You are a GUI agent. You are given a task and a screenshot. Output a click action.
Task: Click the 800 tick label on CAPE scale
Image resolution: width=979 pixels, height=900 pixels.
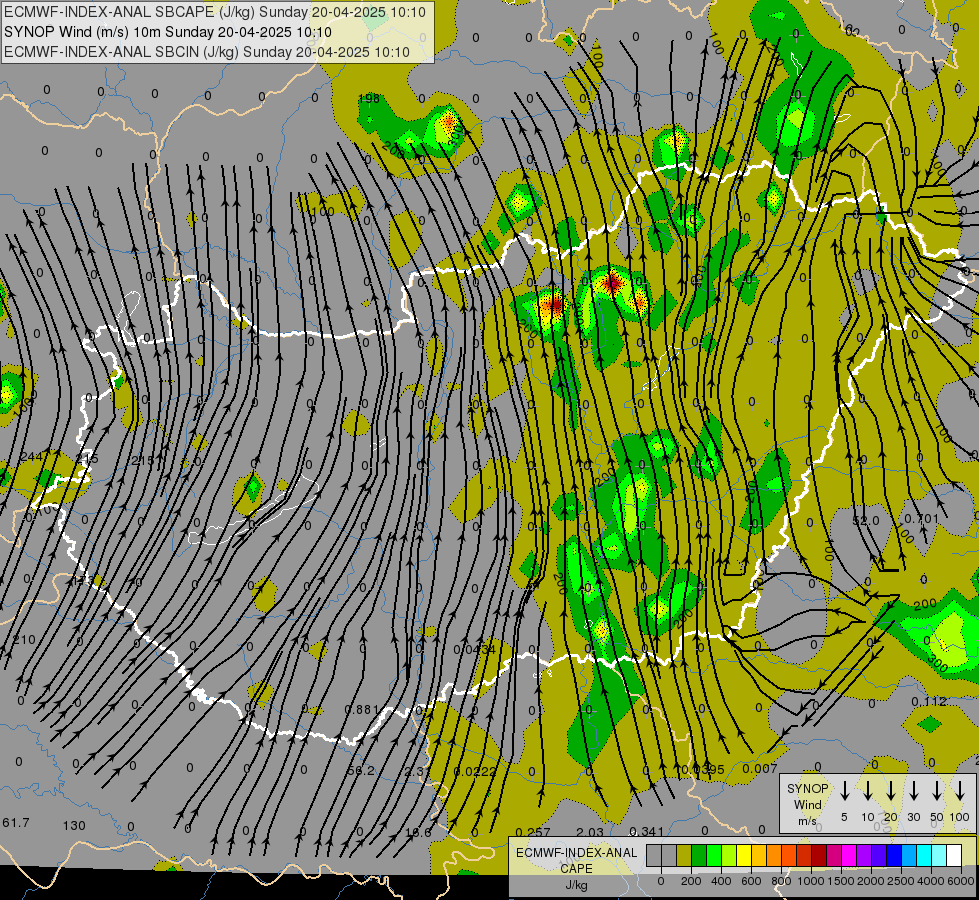coord(781,881)
